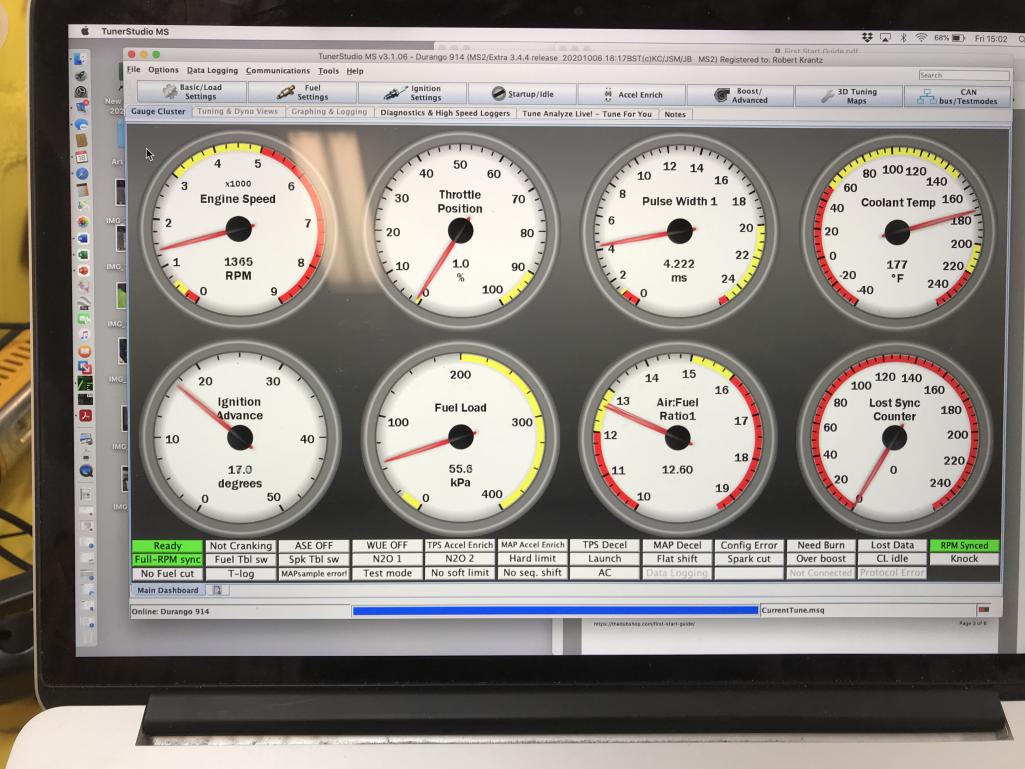Click into the Search field
Viewport: 1025px width, 769px height.
[x=963, y=75]
